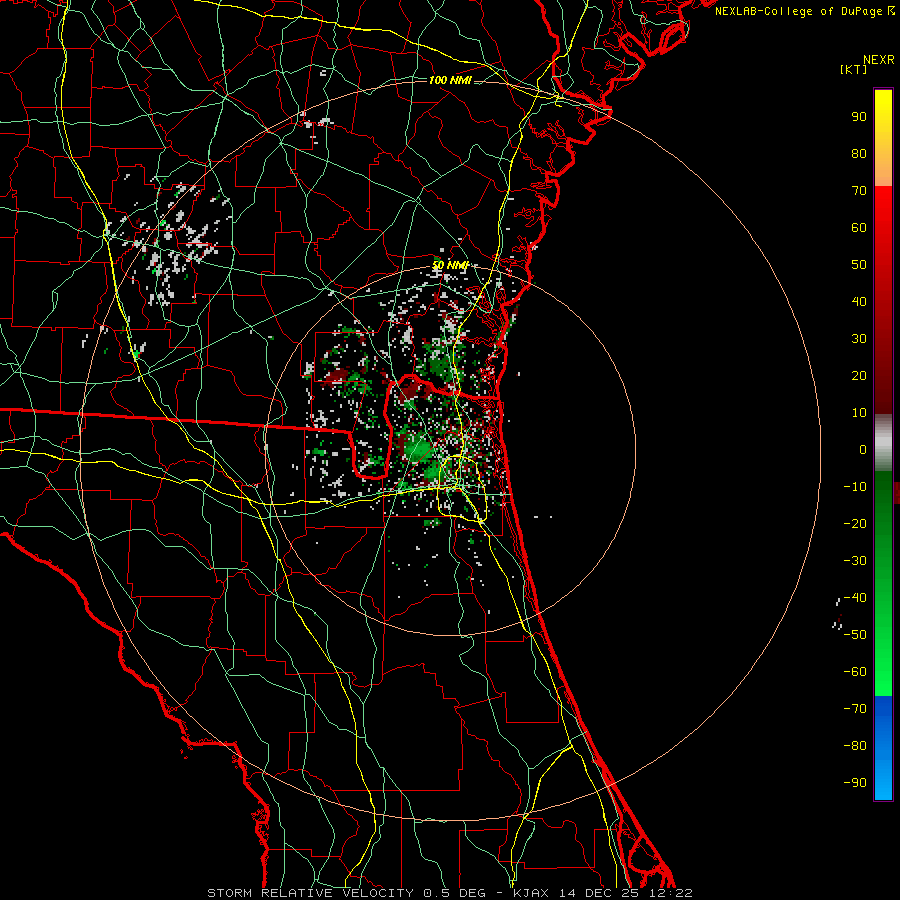Click the -10 value on velocity scale
Viewport: 900px width, 900px height.
[855, 487]
